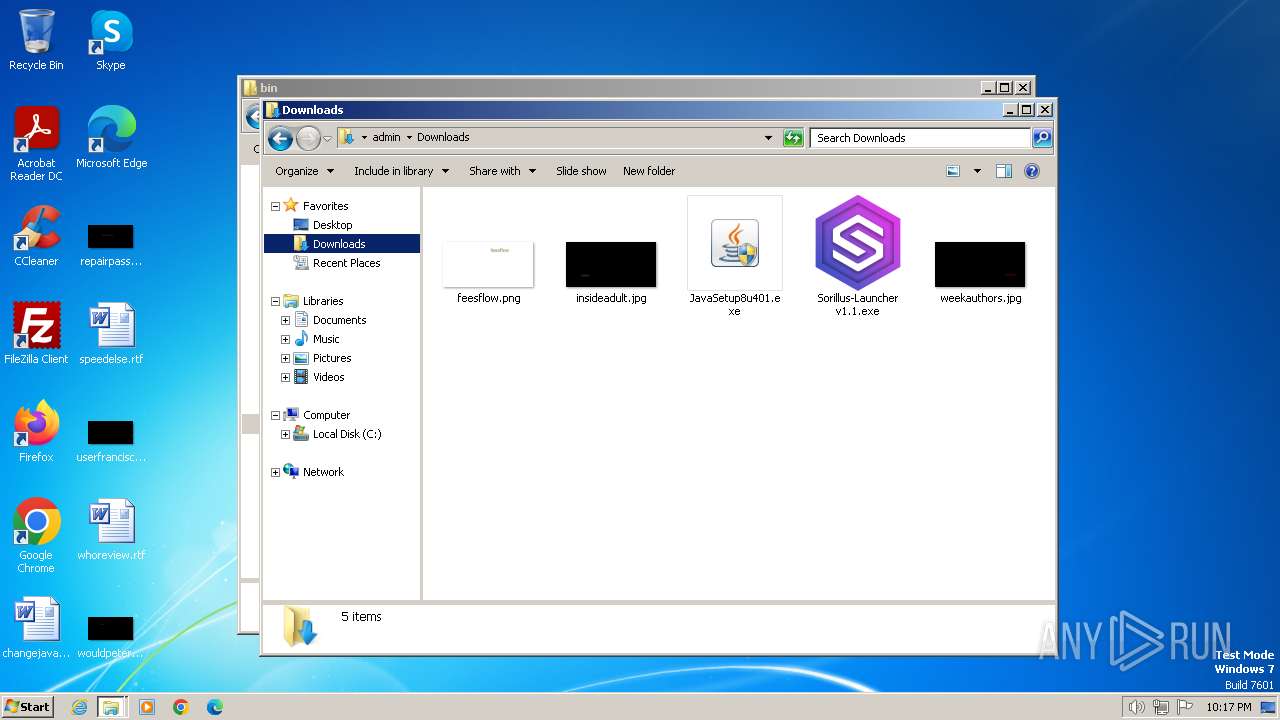The height and width of the screenshot is (720, 1280).
Task: Collapse the Libraries tree section
Action: pyautogui.click(x=276, y=301)
